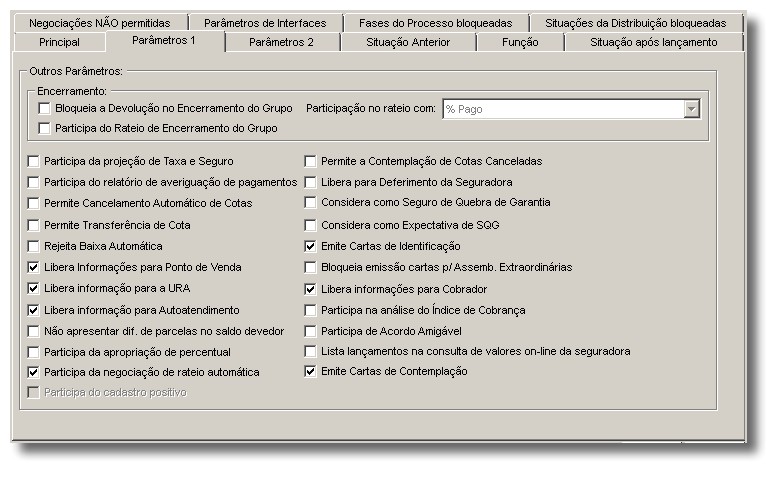This screenshot has width=767, height=493.
Task: Check Participa do Rateio de Encerramento do Grupo
Action: [44, 128]
